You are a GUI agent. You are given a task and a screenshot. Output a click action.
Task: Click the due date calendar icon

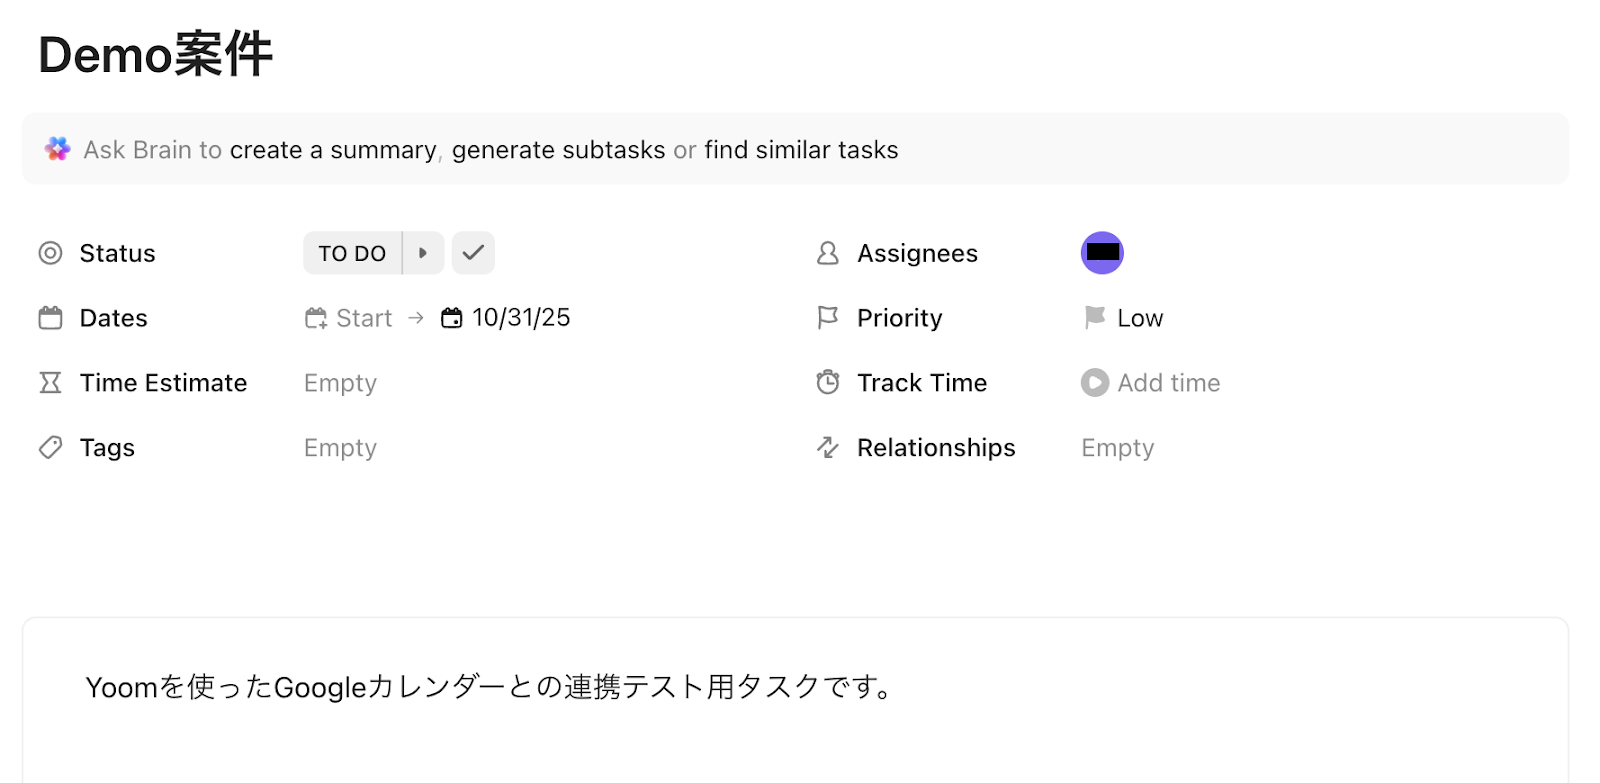click(452, 318)
